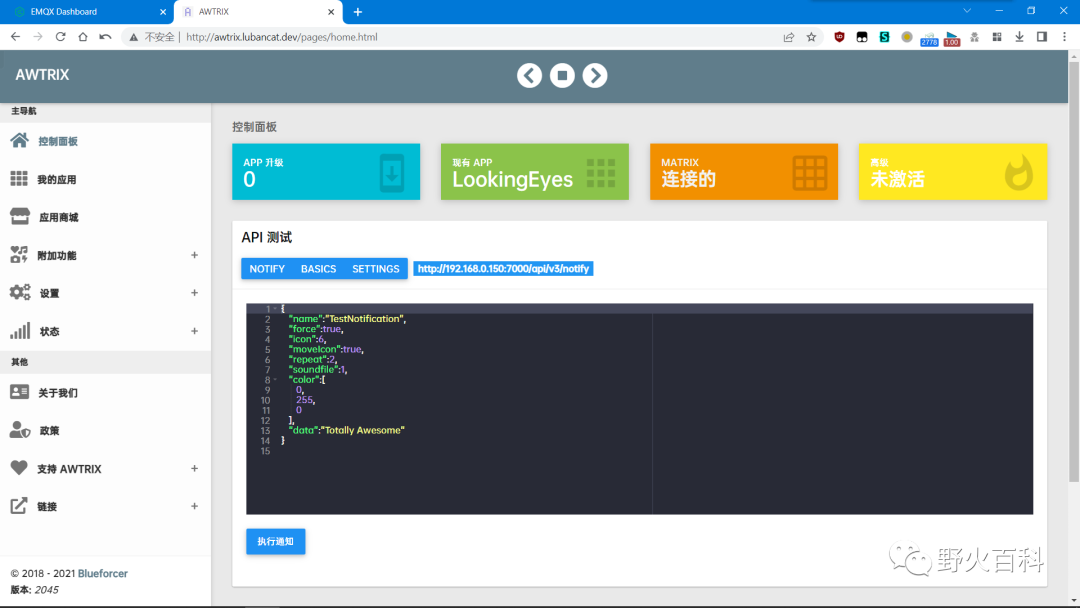1080x608 pixels.
Task: Go to previous app with left arrow
Action: (x=529, y=75)
